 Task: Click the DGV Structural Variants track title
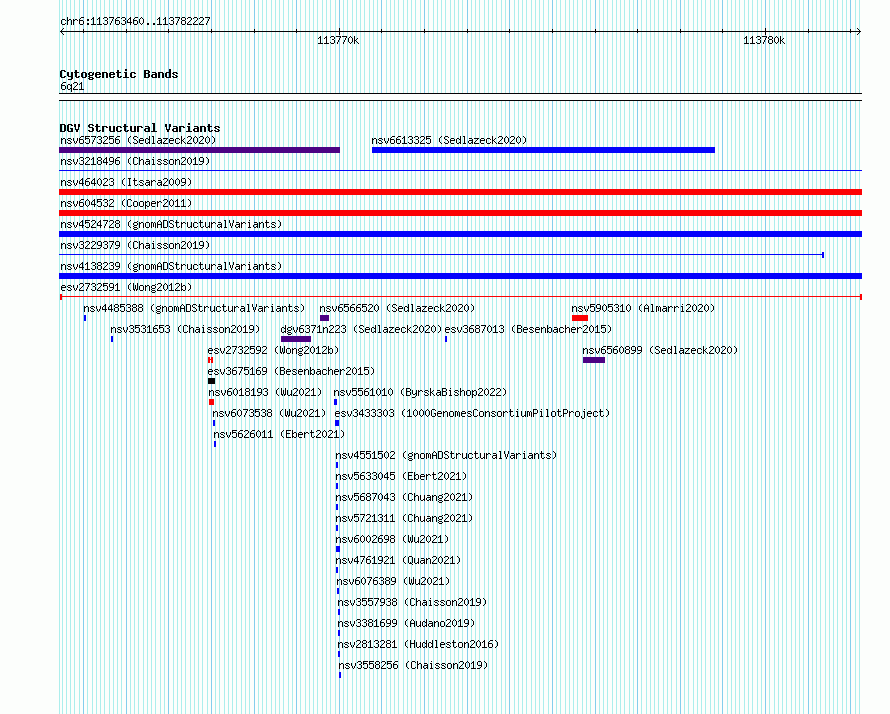[x=140, y=128]
